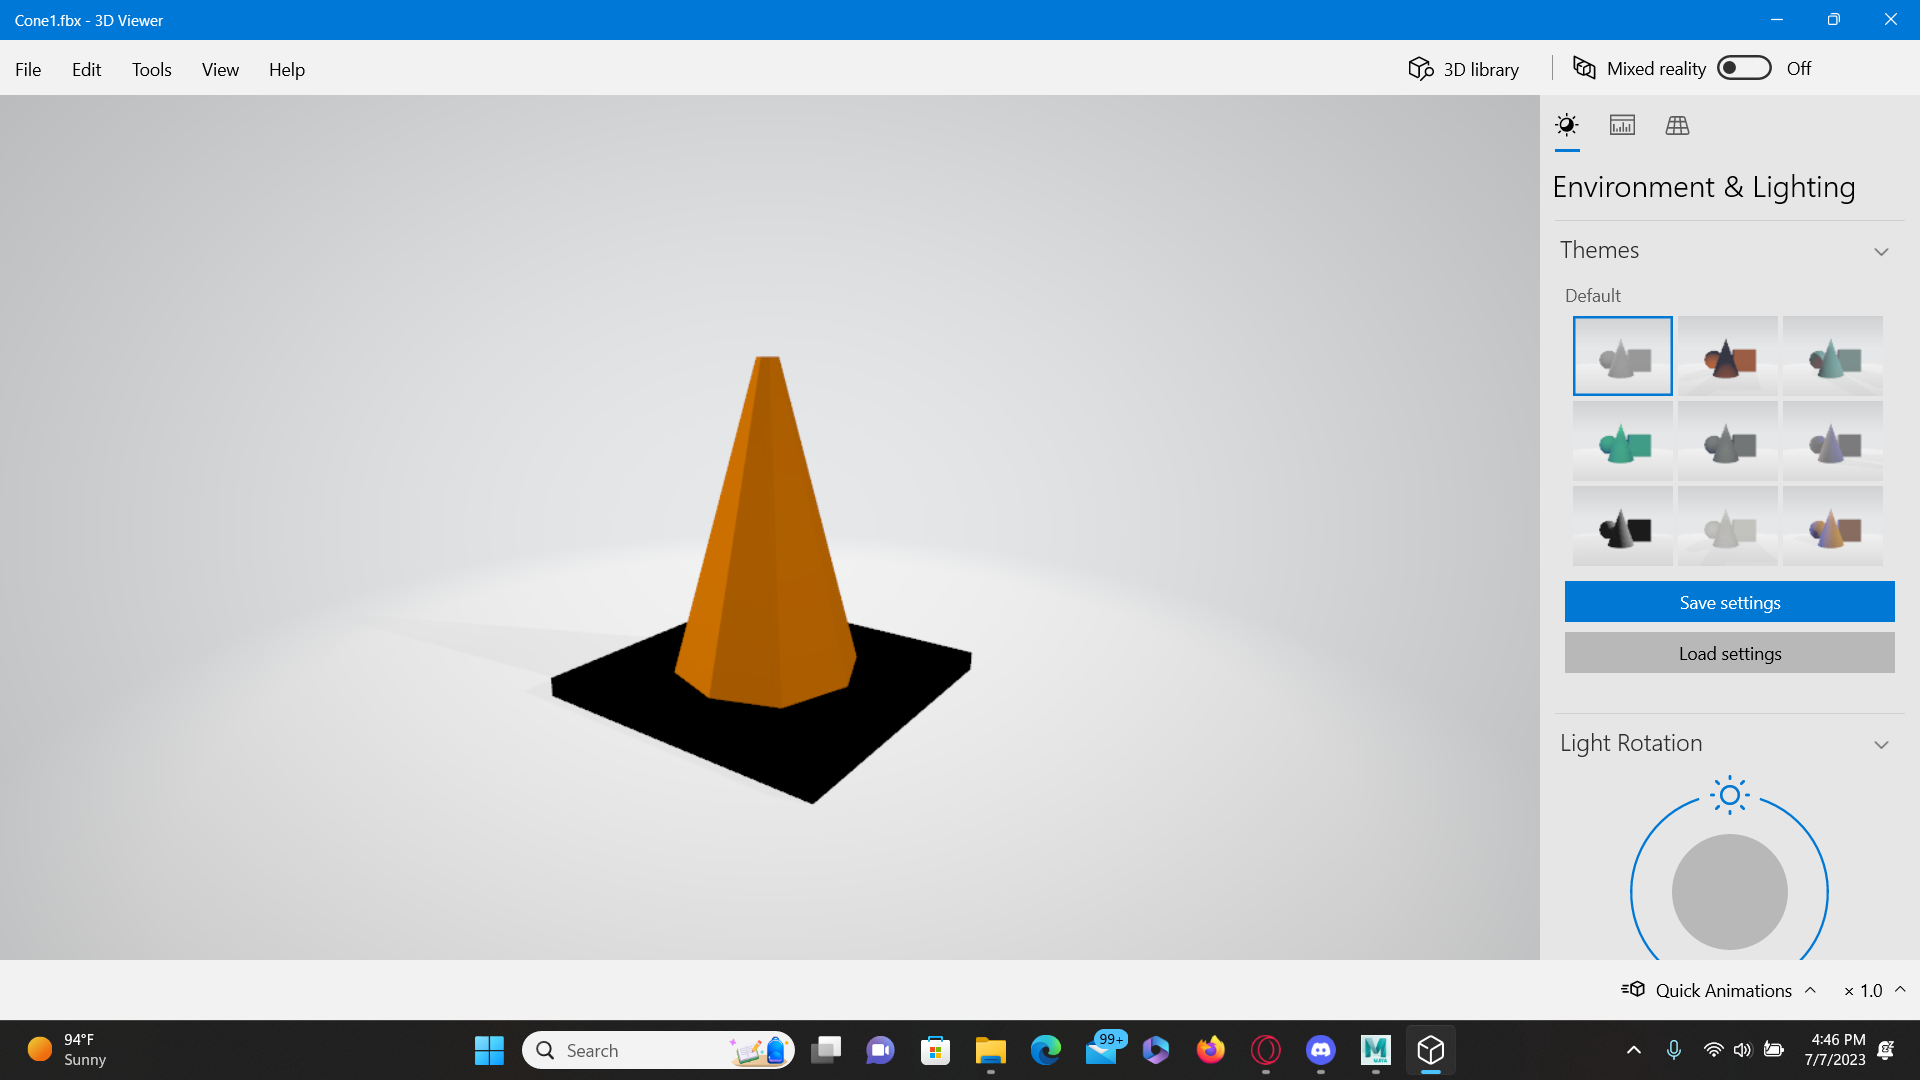Click the Mixed reality icon
Viewport: 1920px width, 1080px height.
click(x=1584, y=68)
